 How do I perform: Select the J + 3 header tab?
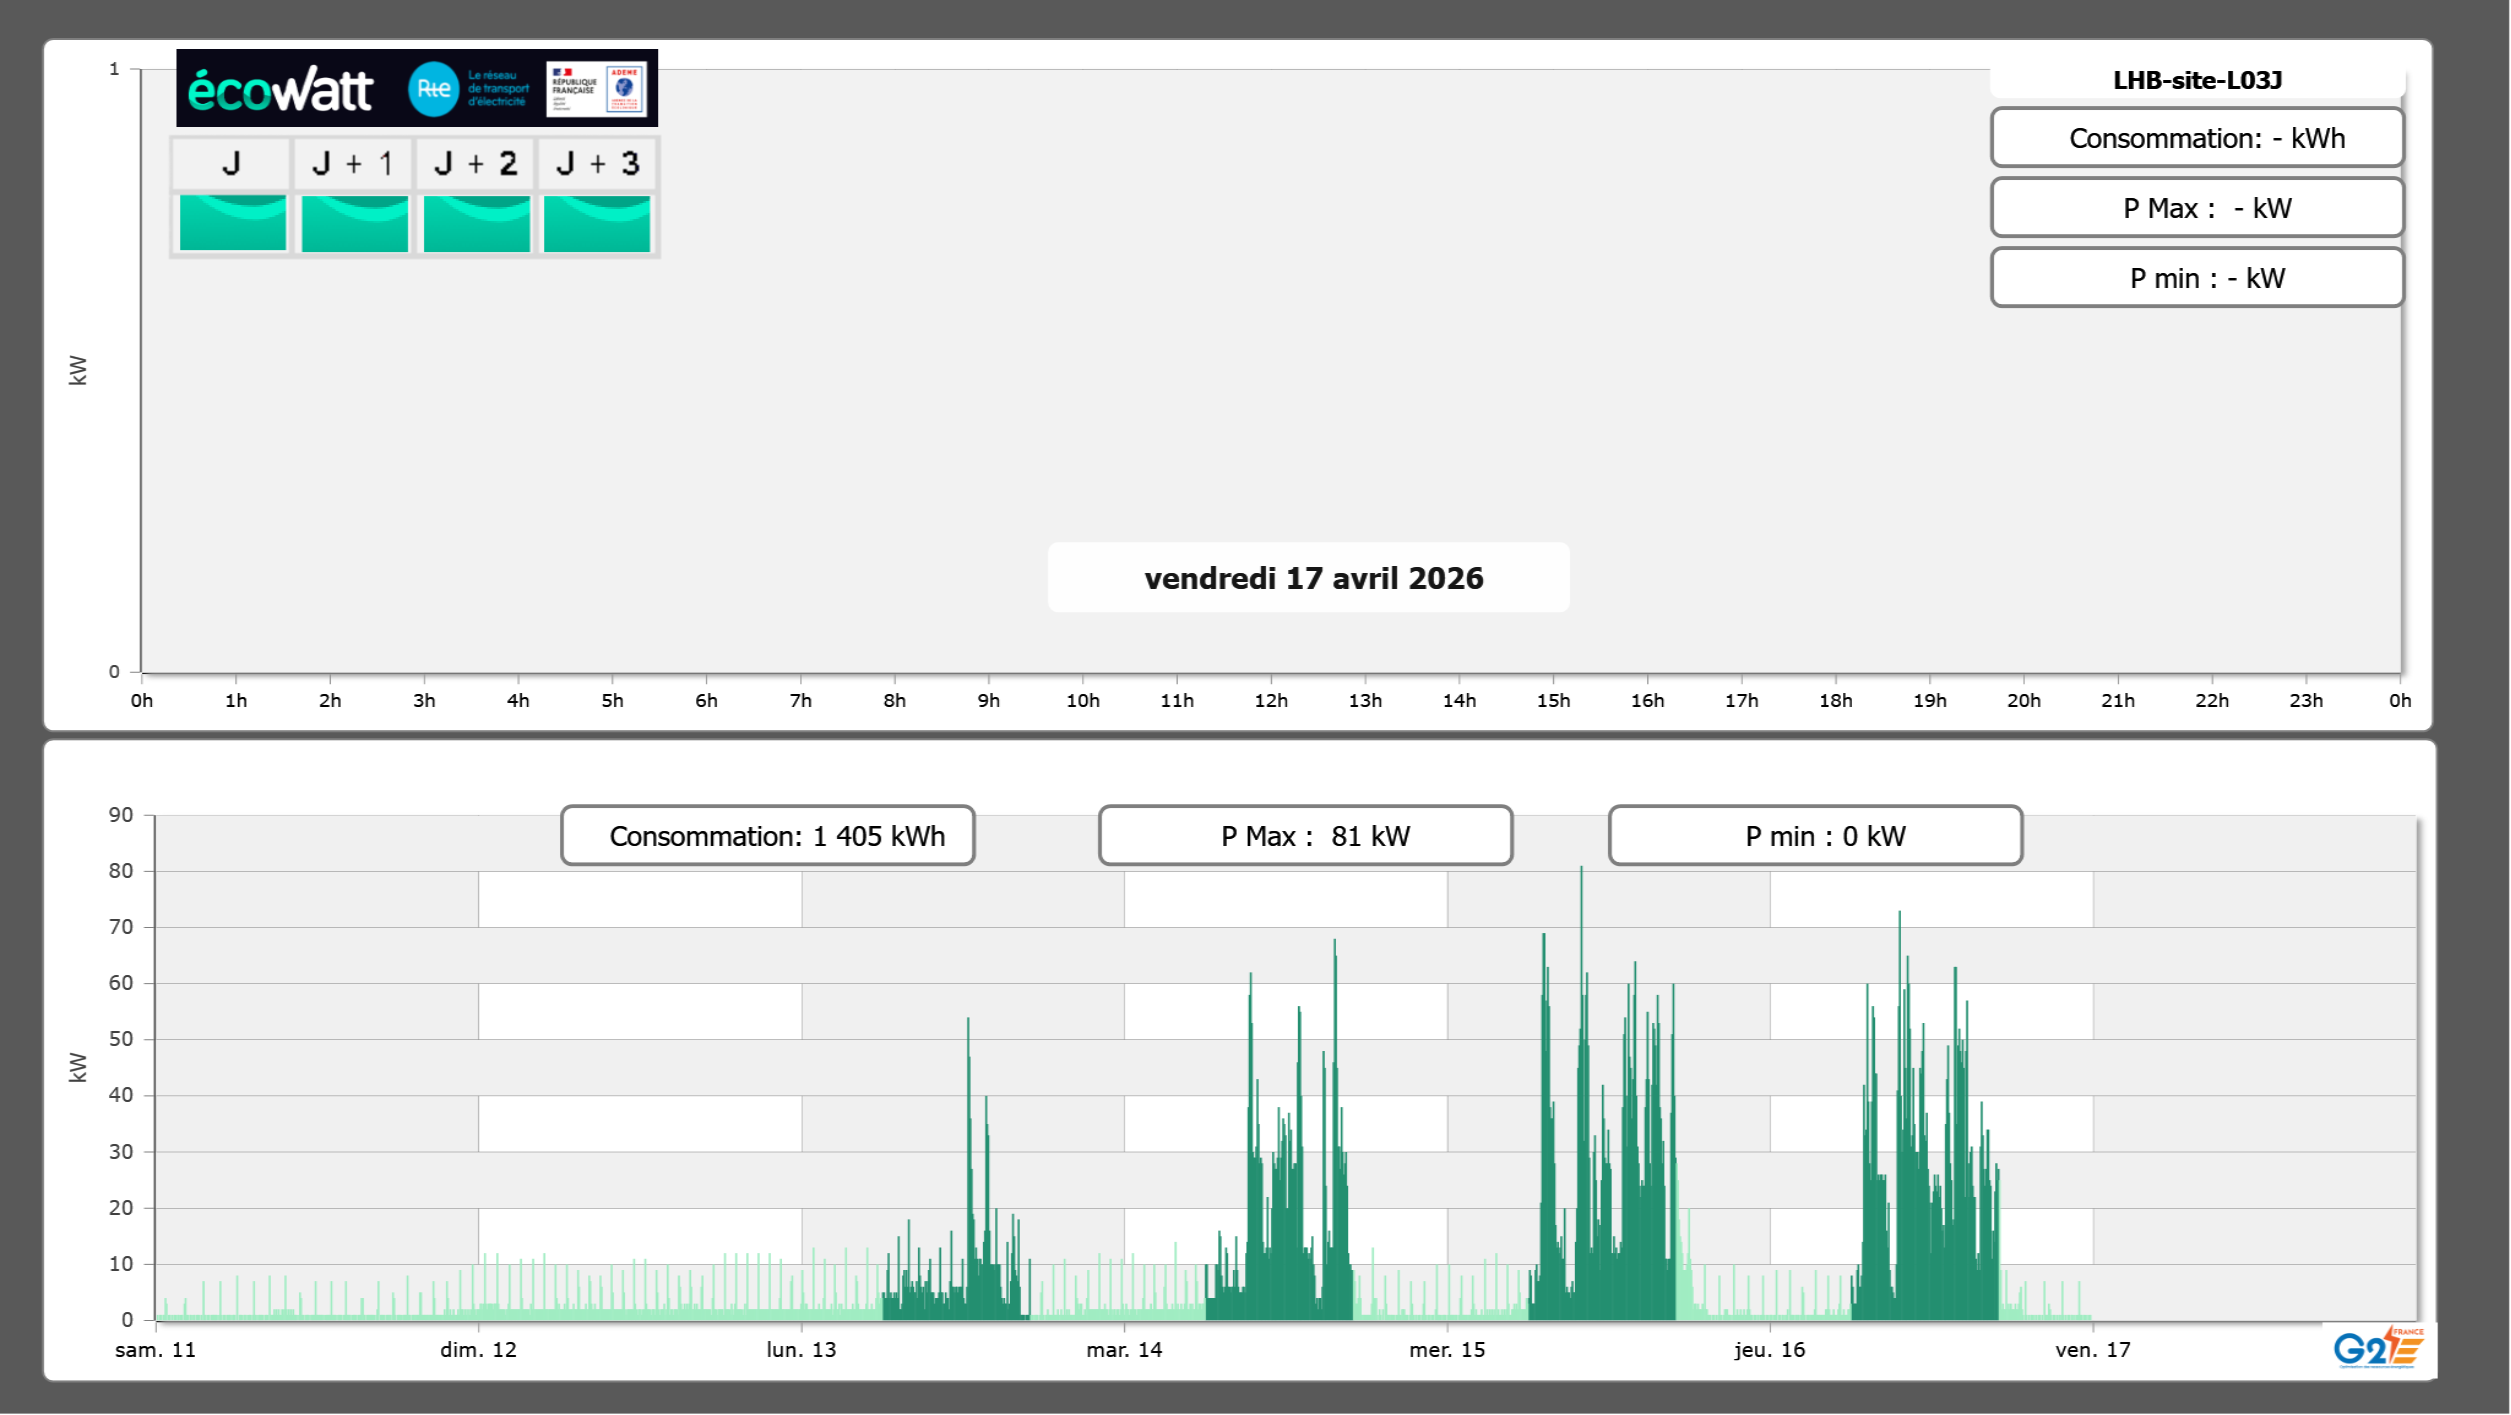(597, 164)
